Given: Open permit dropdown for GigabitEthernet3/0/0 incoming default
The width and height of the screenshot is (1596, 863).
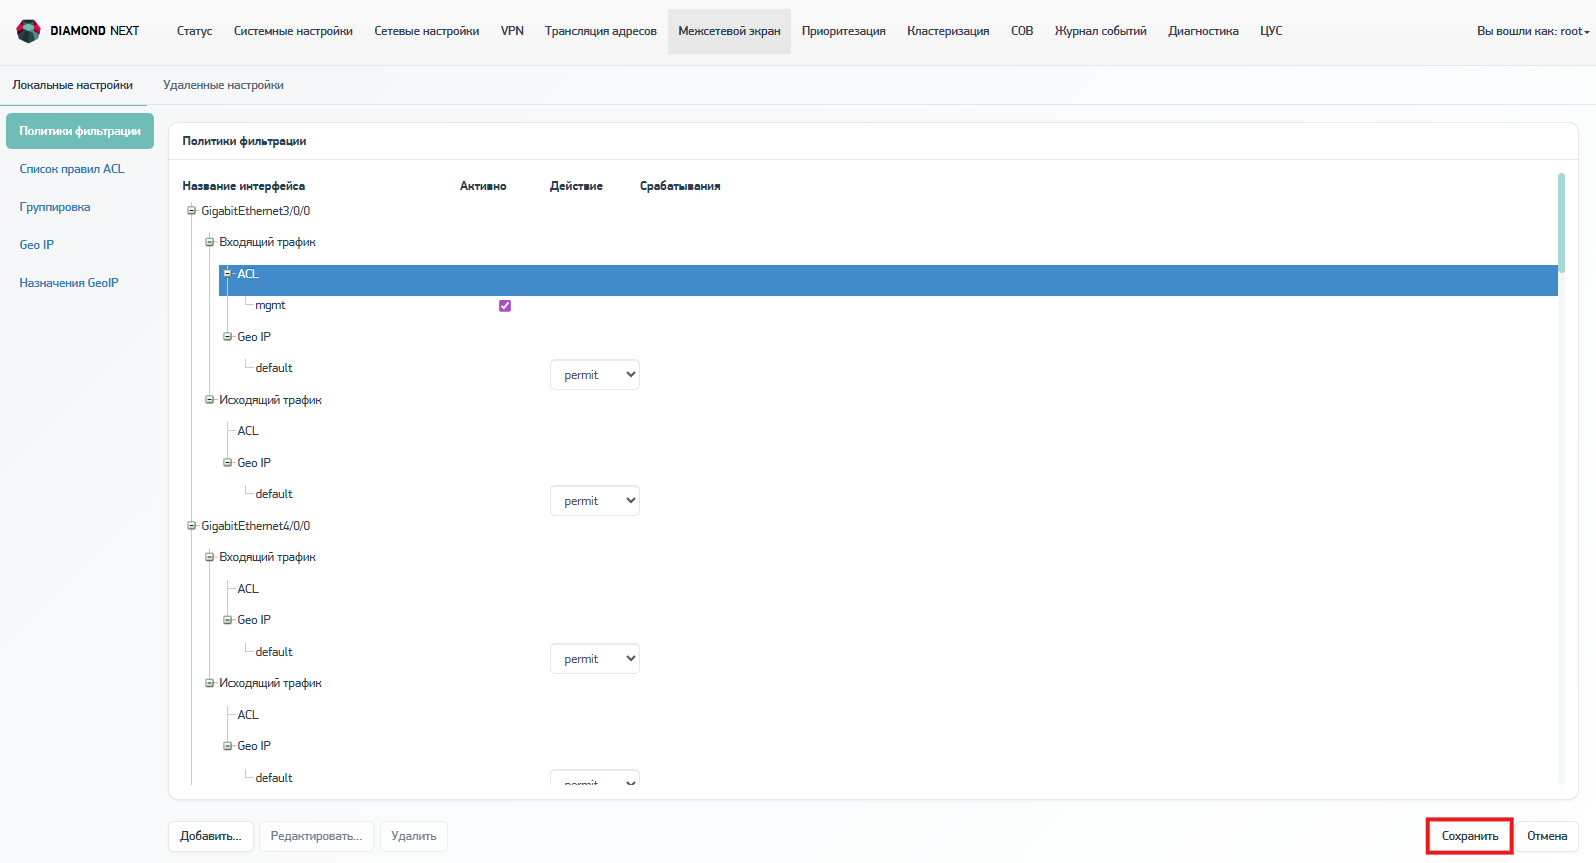Looking at the screenshot, I should tap(595, 375).
